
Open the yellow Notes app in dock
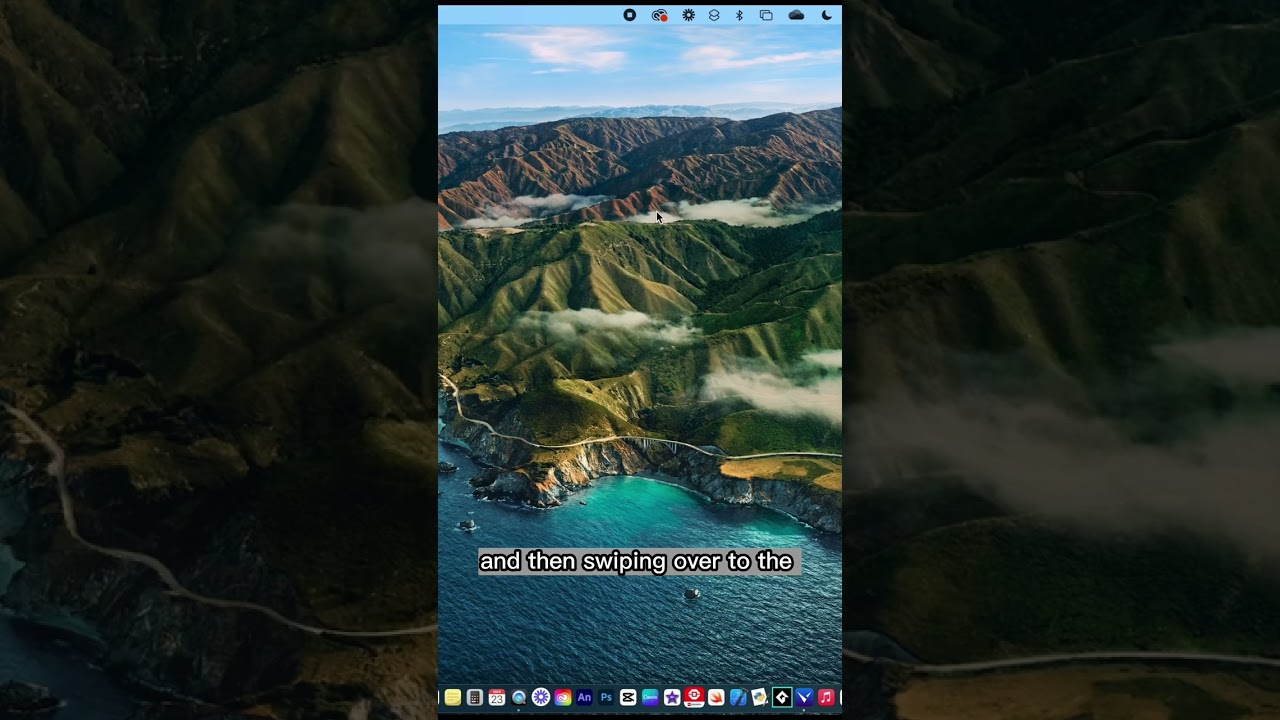pos(453,697)
